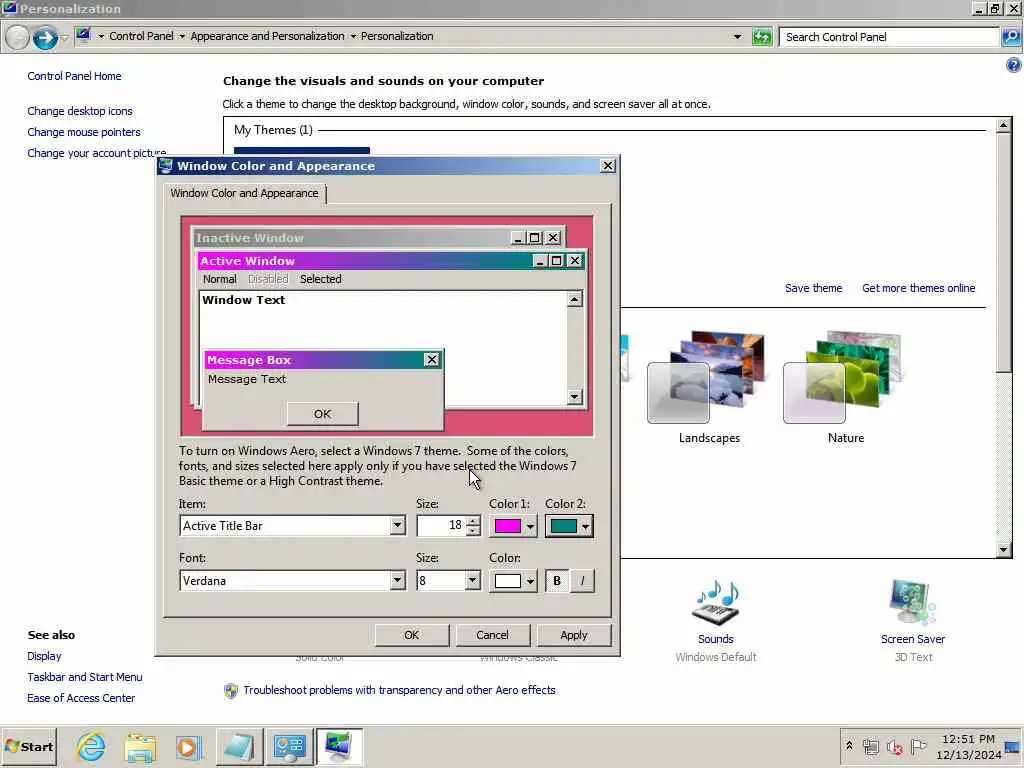
Task: Open Color 2 teal swatch picker
Action: click(x=569, y=526)
